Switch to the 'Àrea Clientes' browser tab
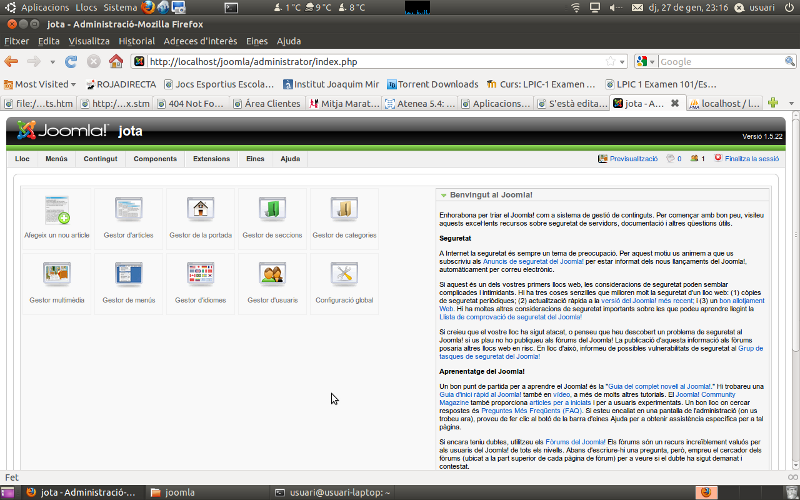800x500 pixels. [266, 103]
